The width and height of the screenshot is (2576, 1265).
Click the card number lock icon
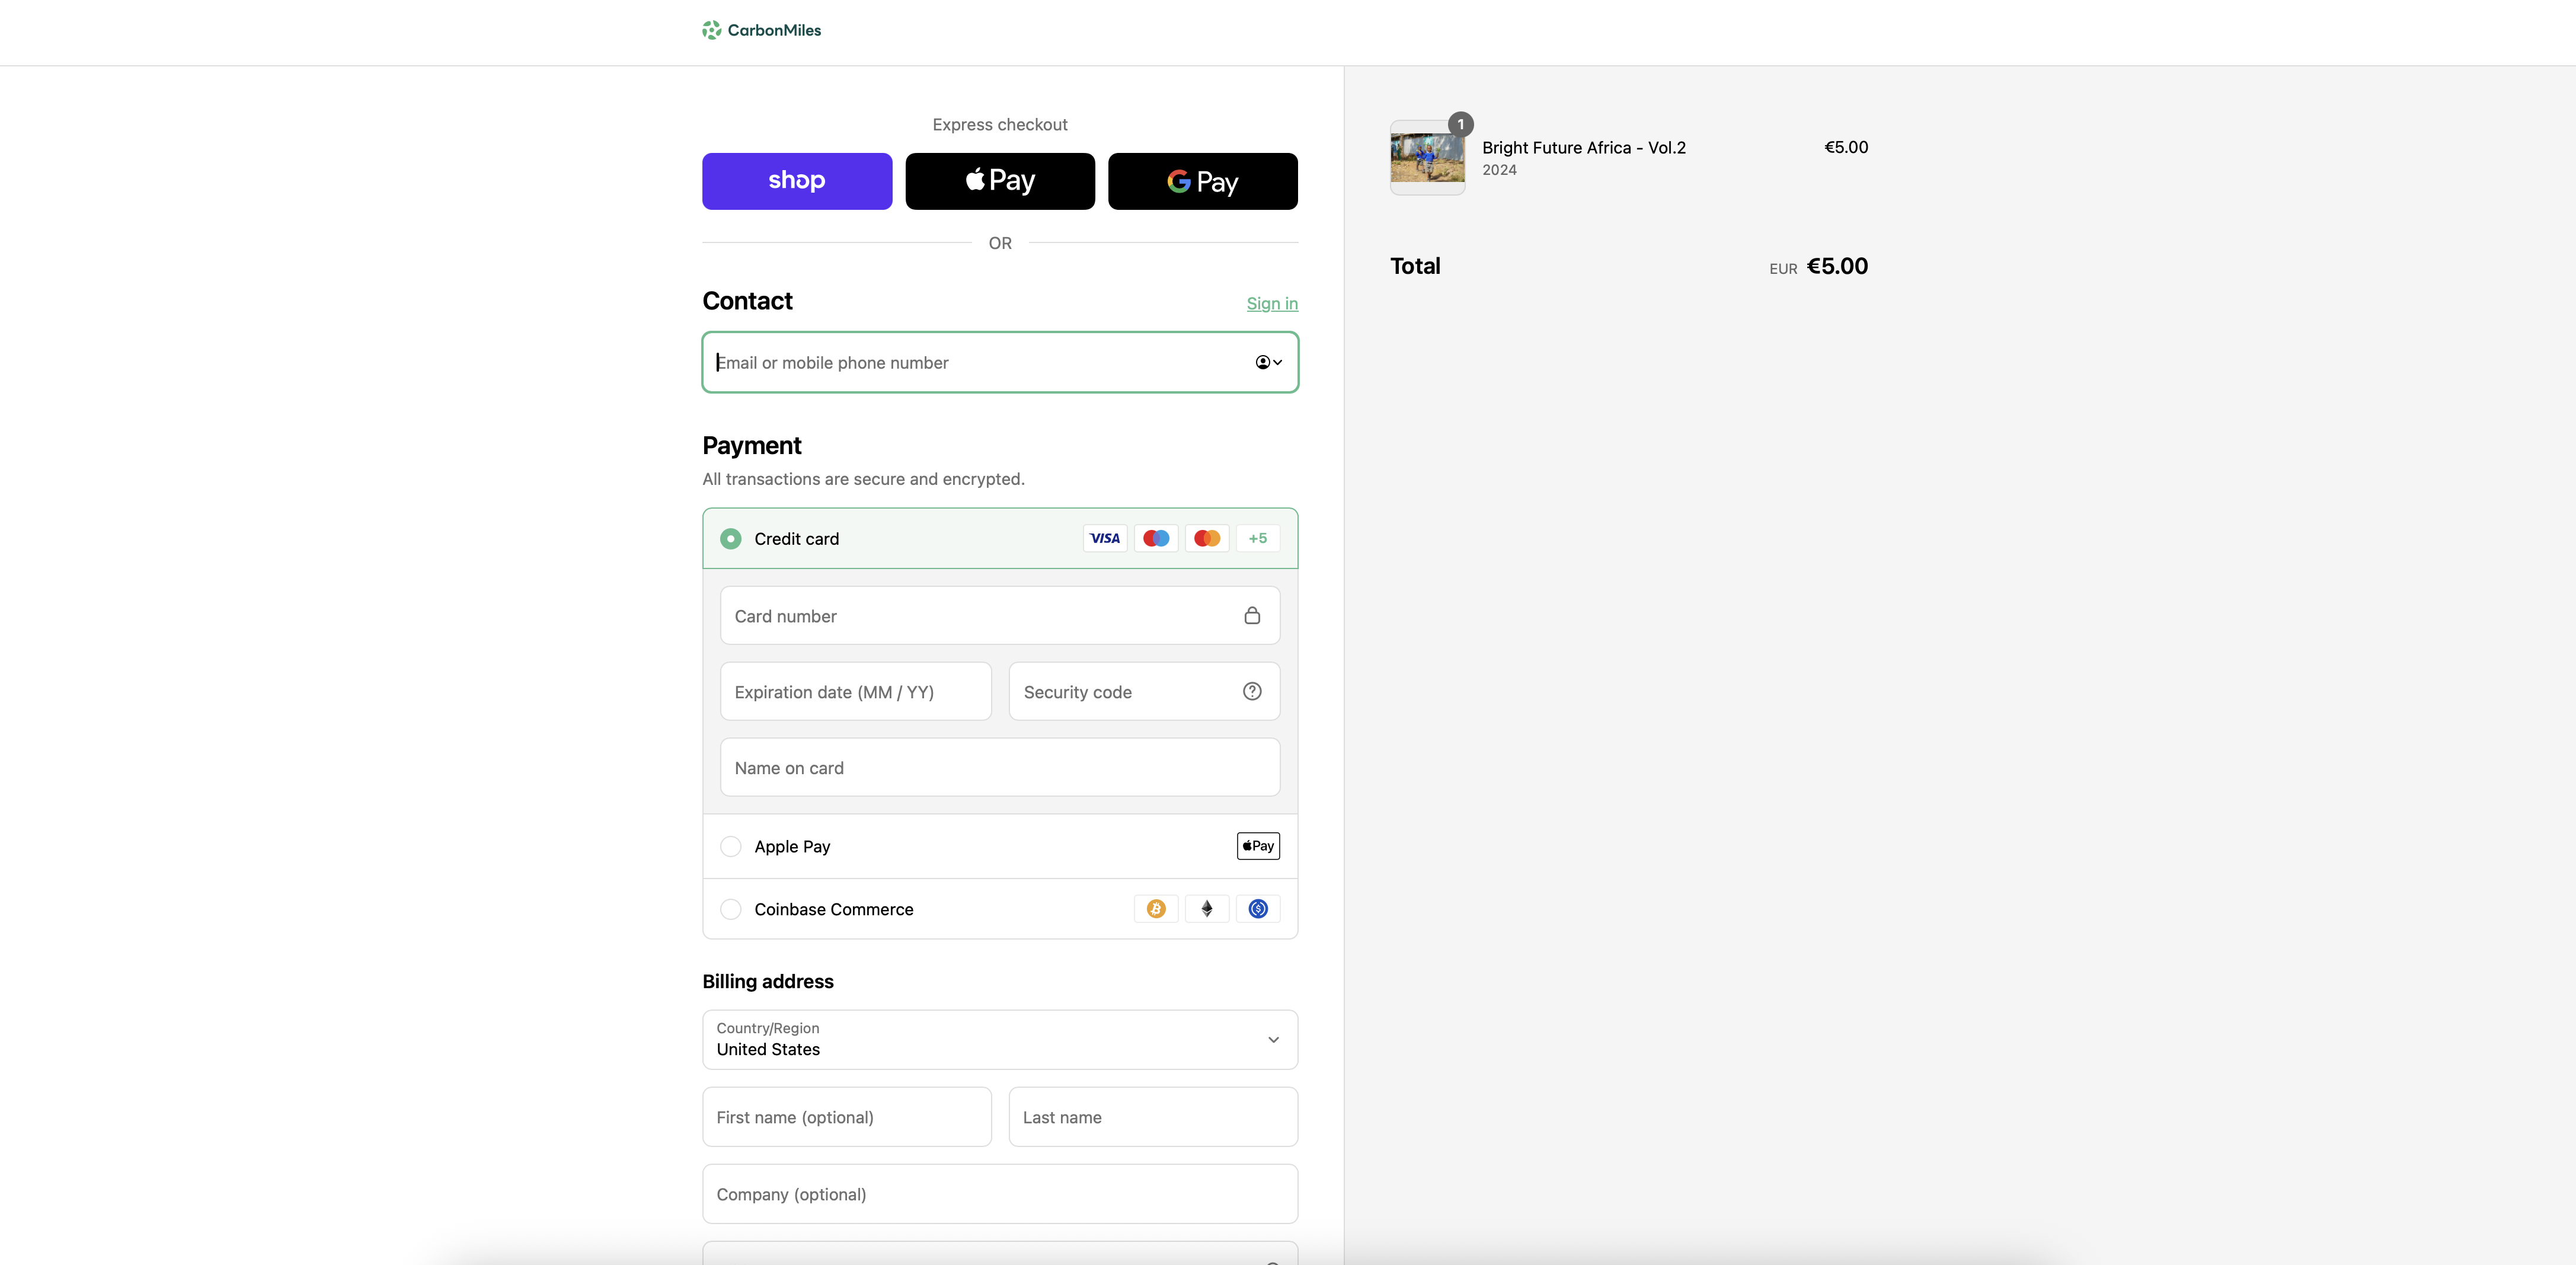coord(1251,615)
